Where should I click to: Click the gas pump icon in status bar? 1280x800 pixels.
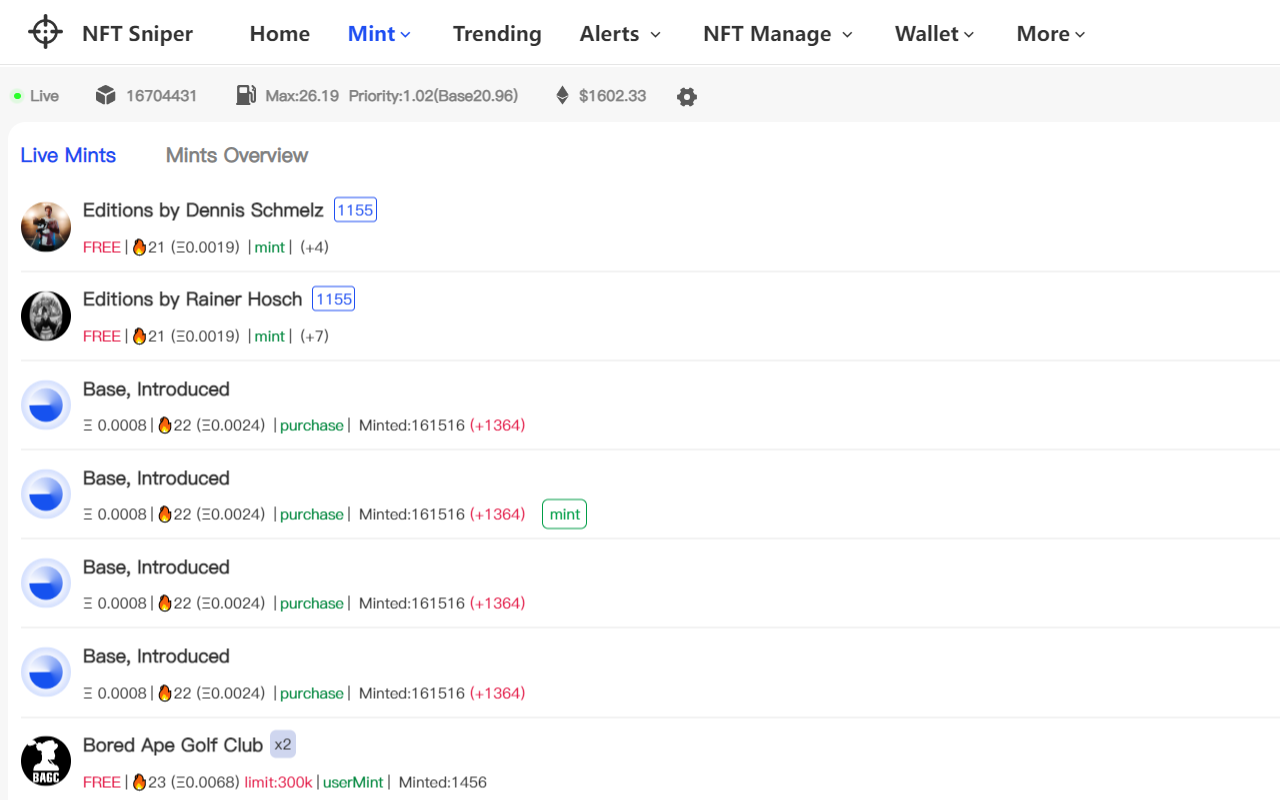tap(246, 94)
